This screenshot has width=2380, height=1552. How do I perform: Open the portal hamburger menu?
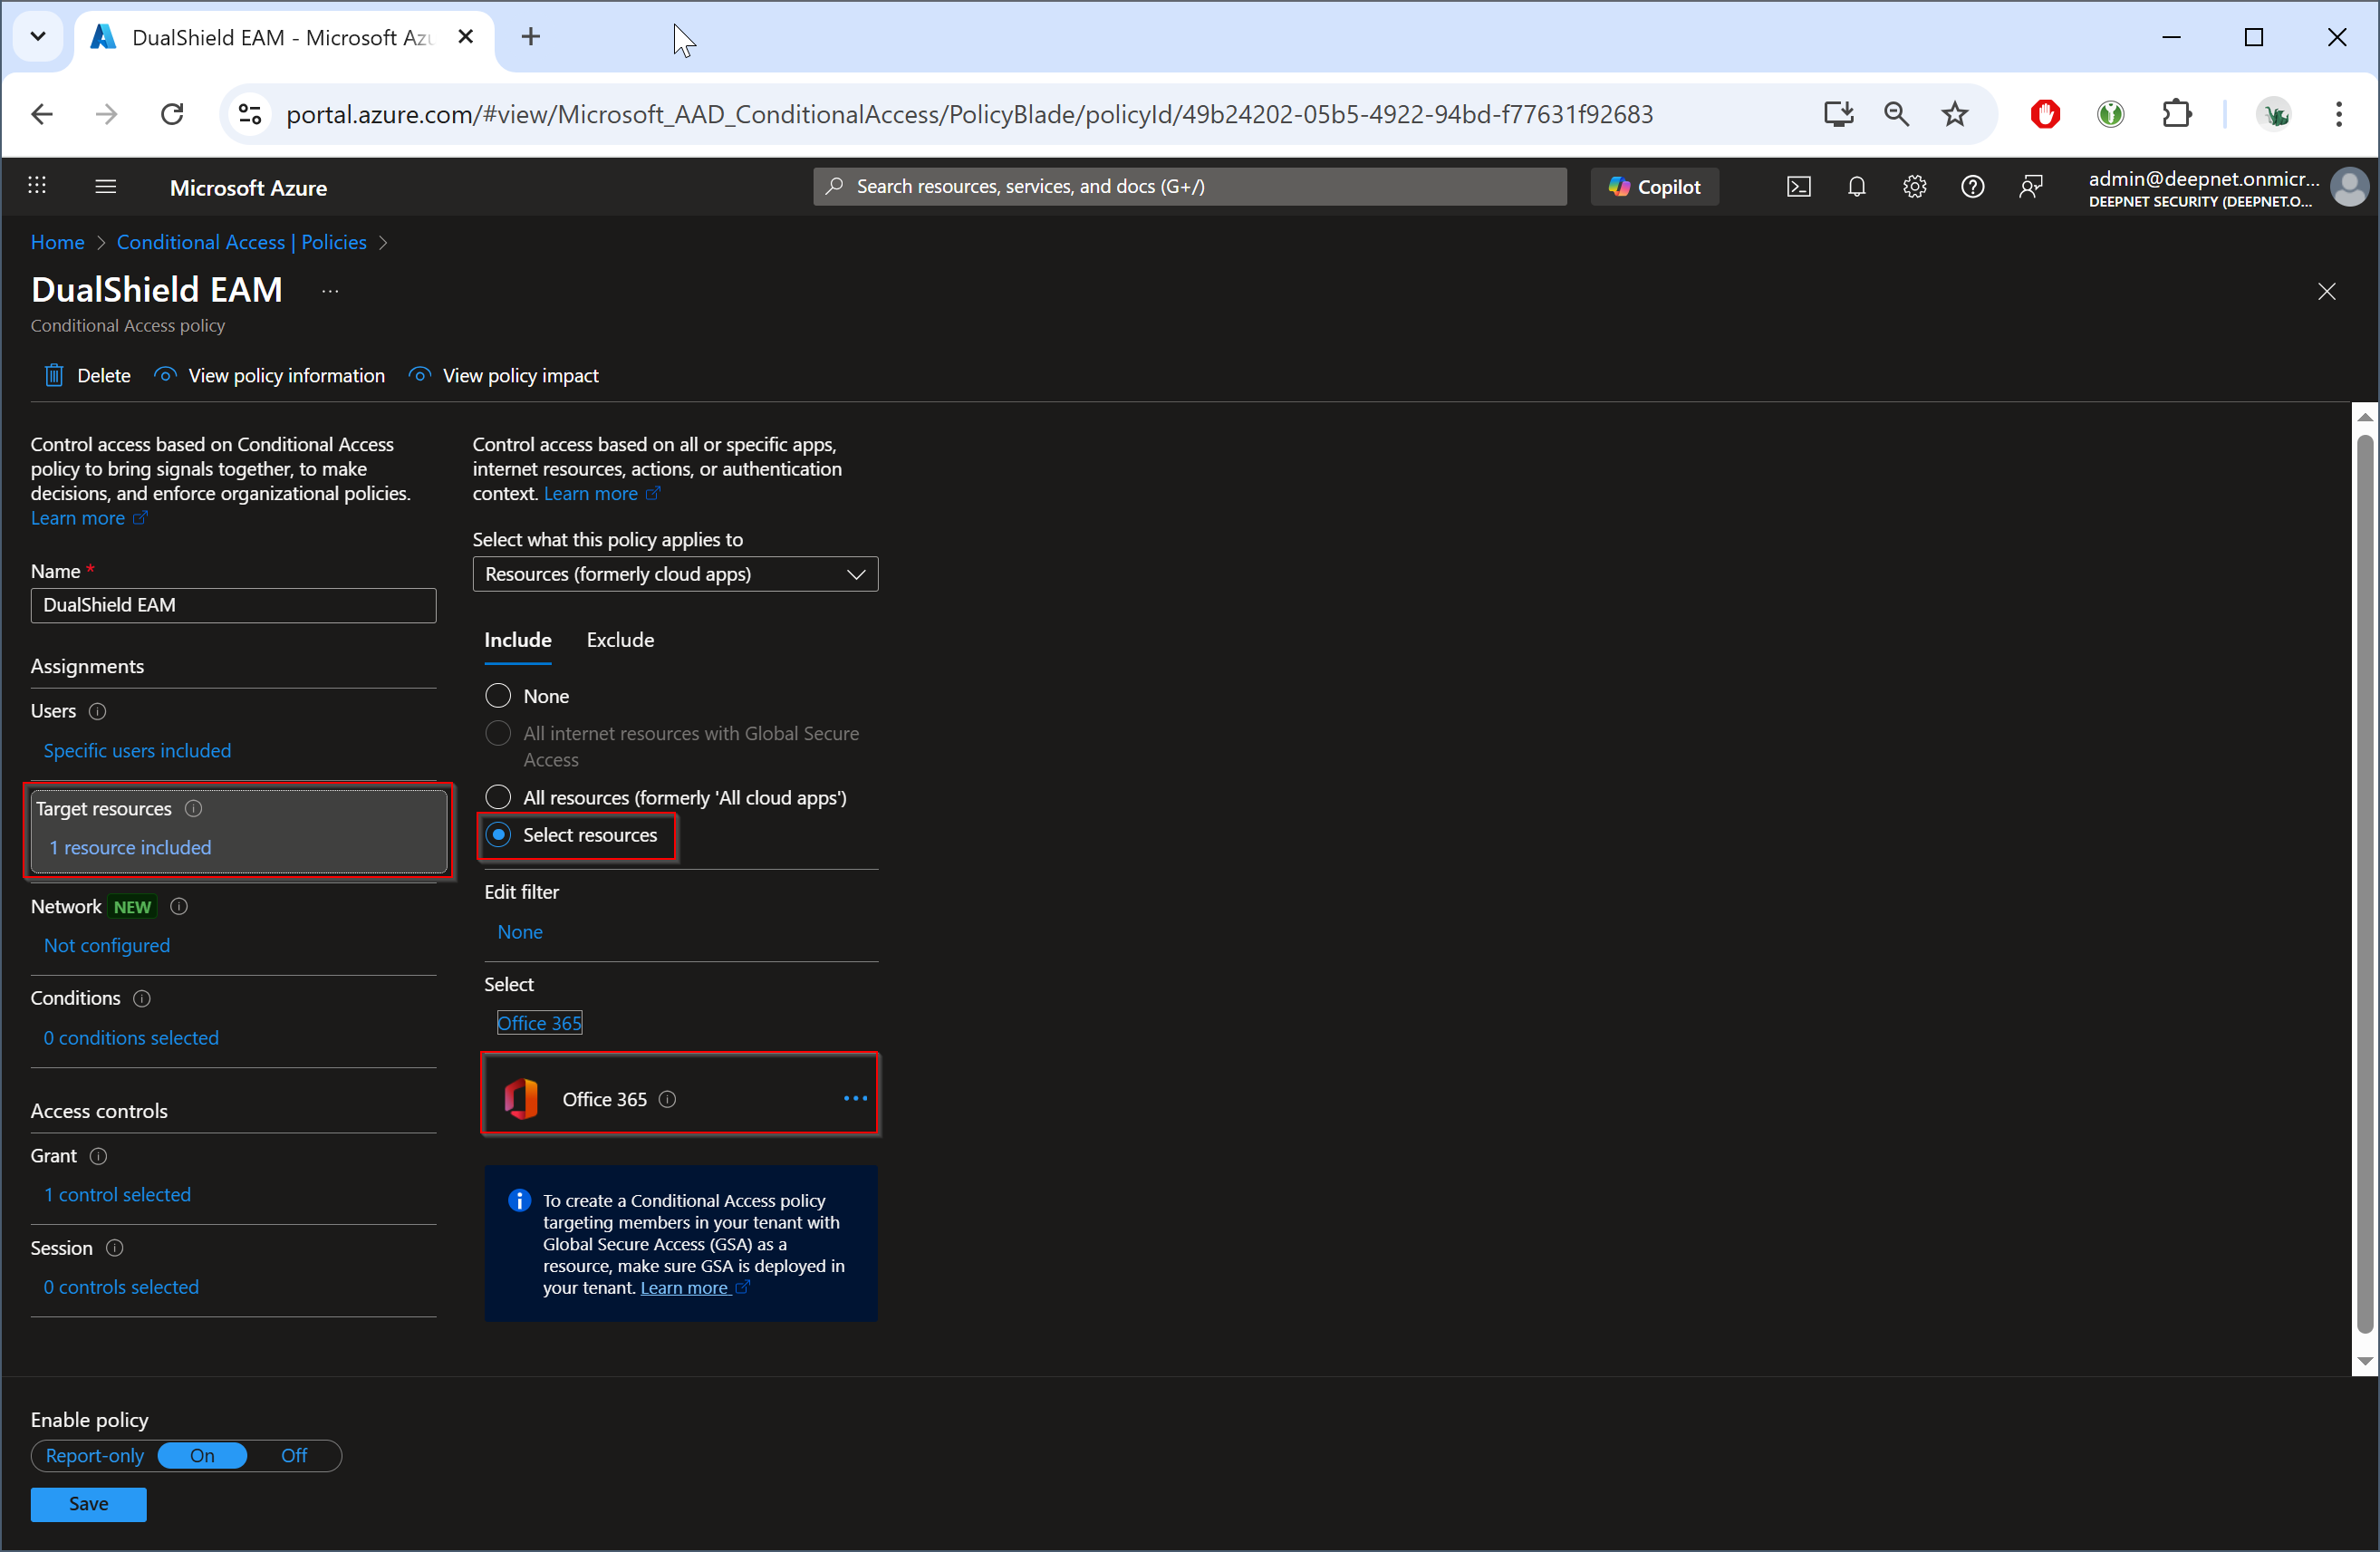[x=106, y=187]
